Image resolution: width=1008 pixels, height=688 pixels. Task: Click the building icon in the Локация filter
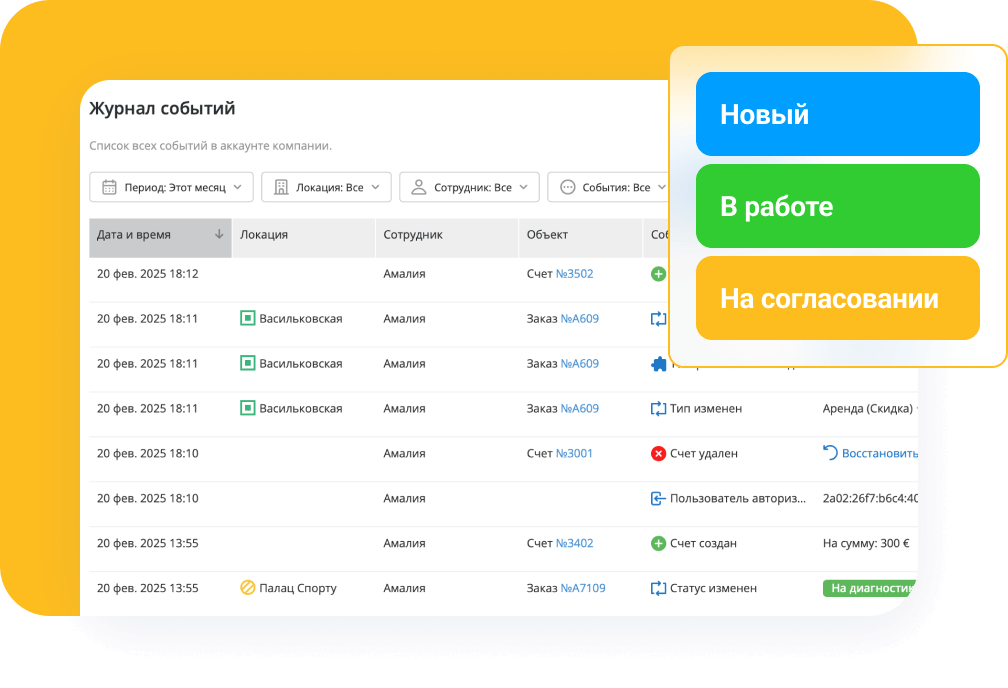click(279, 186)
